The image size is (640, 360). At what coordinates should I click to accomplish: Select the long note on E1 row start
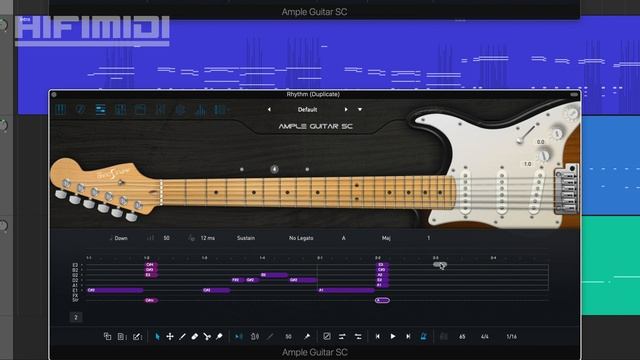pyautogui.click(x=115, y=290)
